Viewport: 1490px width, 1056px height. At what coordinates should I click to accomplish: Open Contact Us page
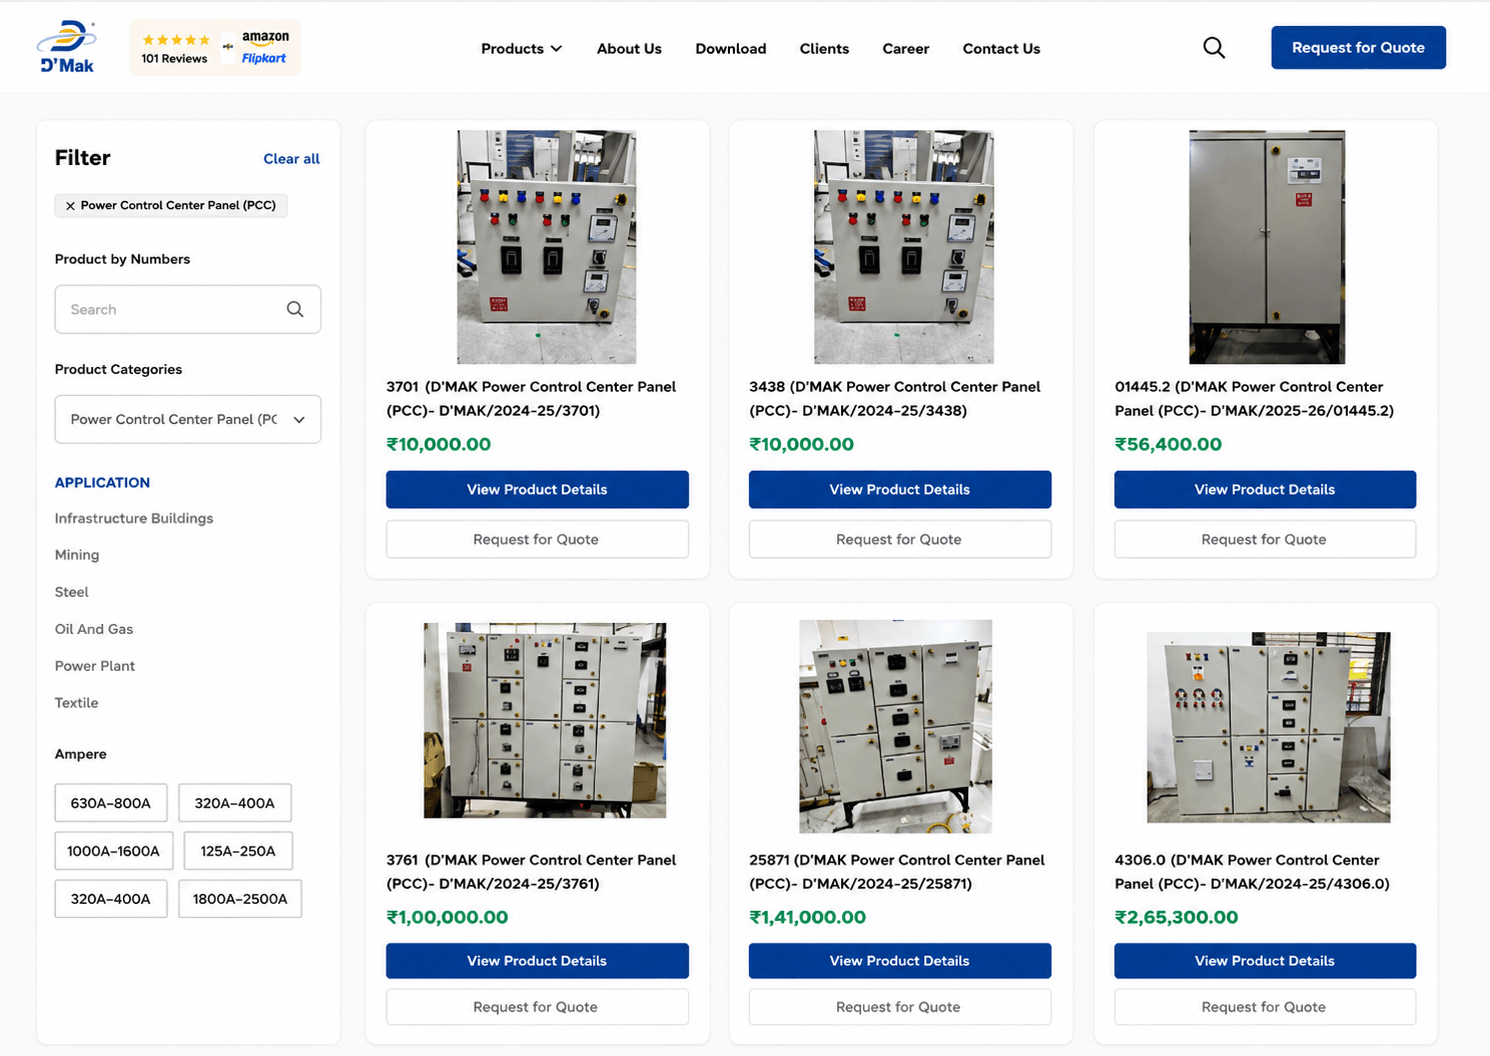[x=1001, y=48]
